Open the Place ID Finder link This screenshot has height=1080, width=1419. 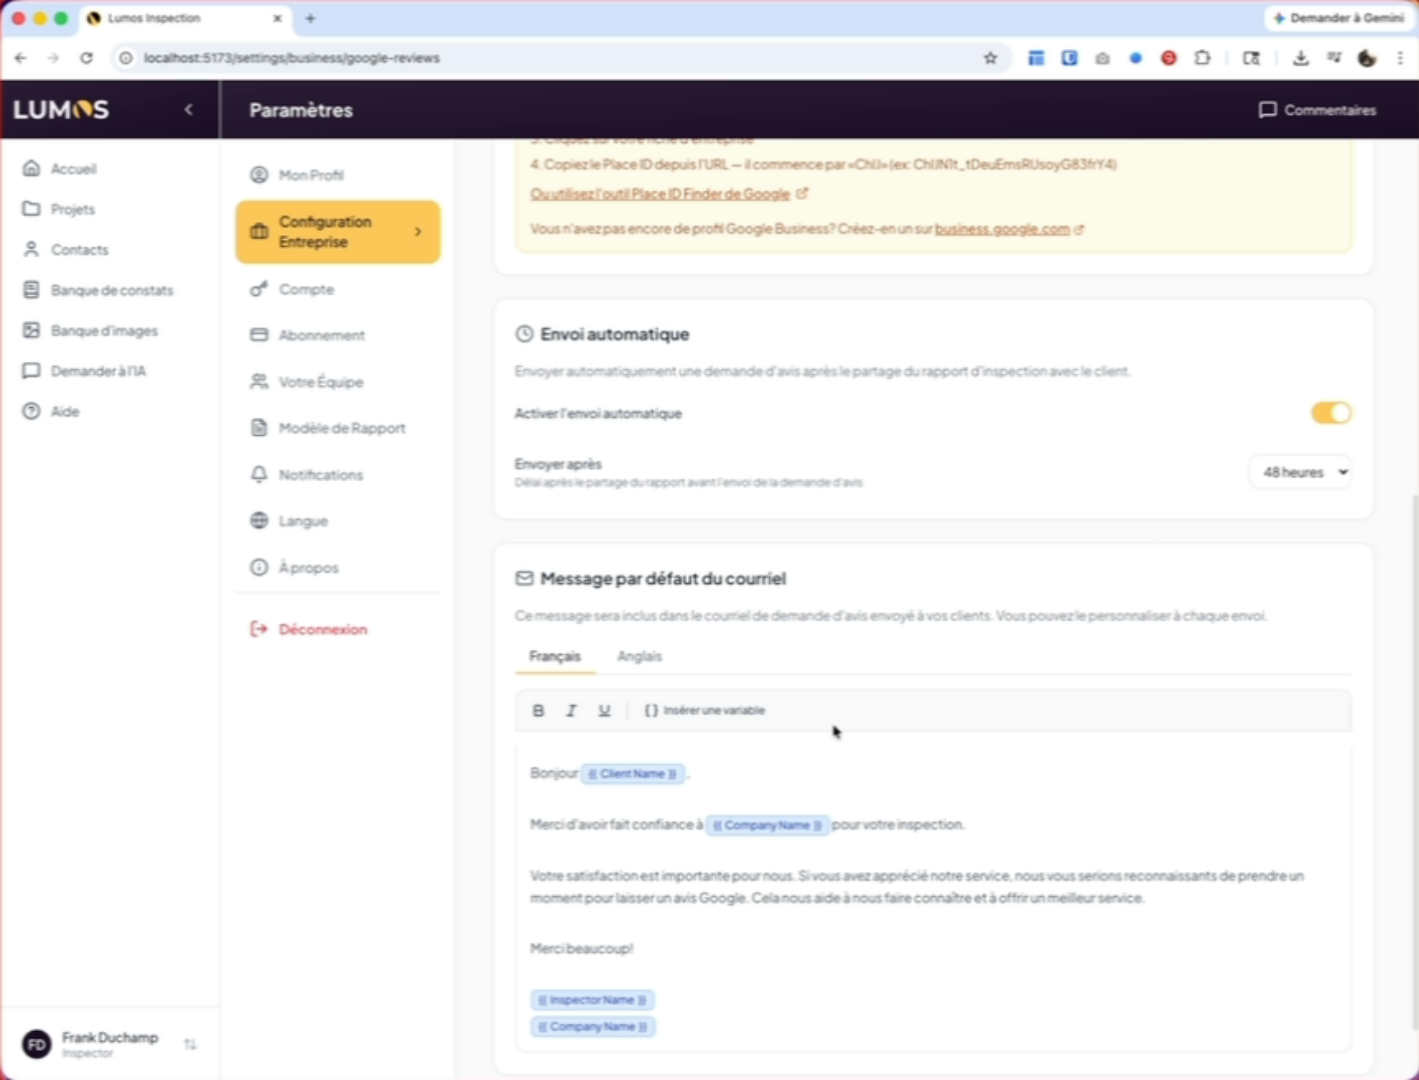(x=660, y=194)
